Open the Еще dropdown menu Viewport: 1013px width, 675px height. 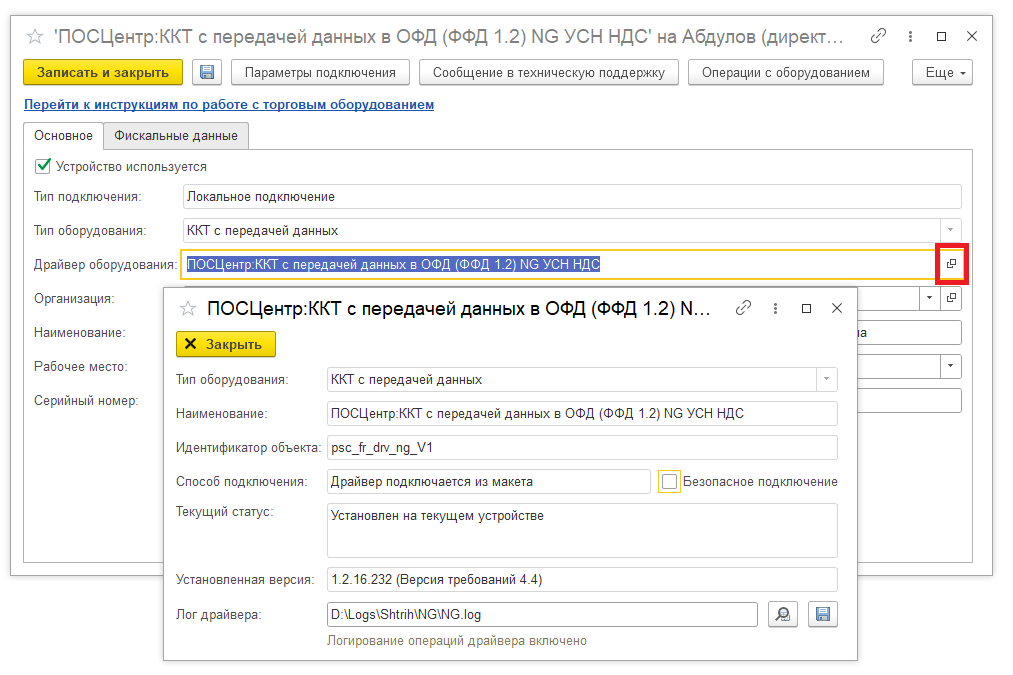coord(942,72)
